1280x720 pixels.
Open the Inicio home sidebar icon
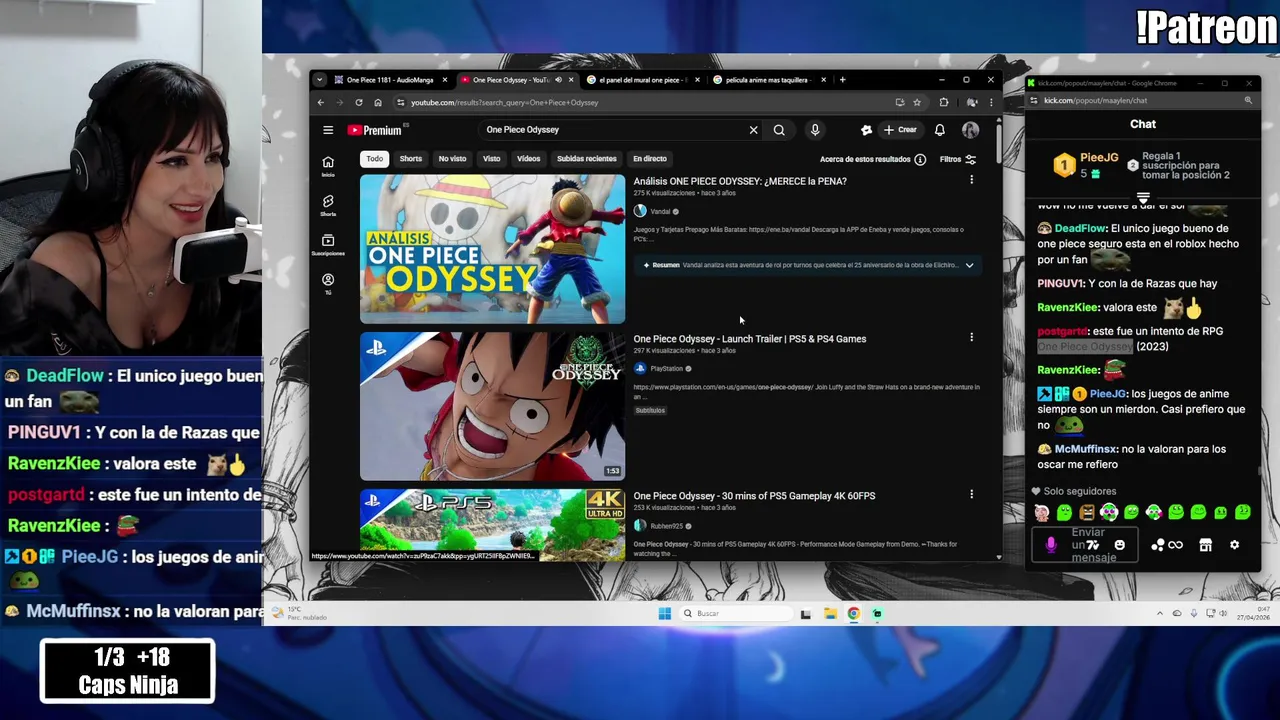(x=328, y=166)
